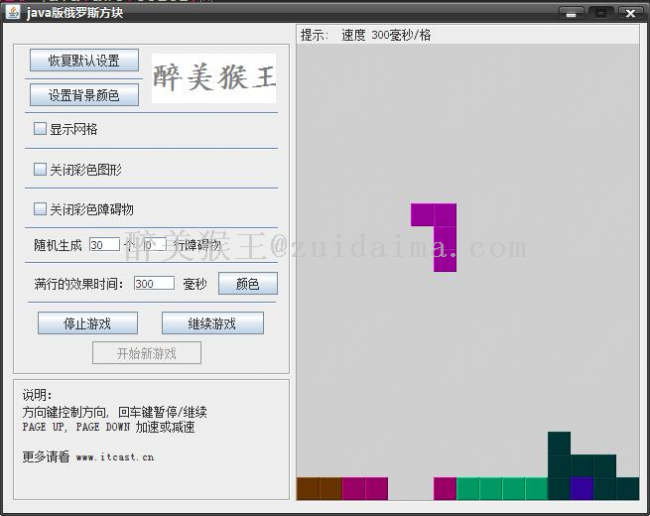Check the 关闭彩色障碍物 option

(x=40, y=210)
